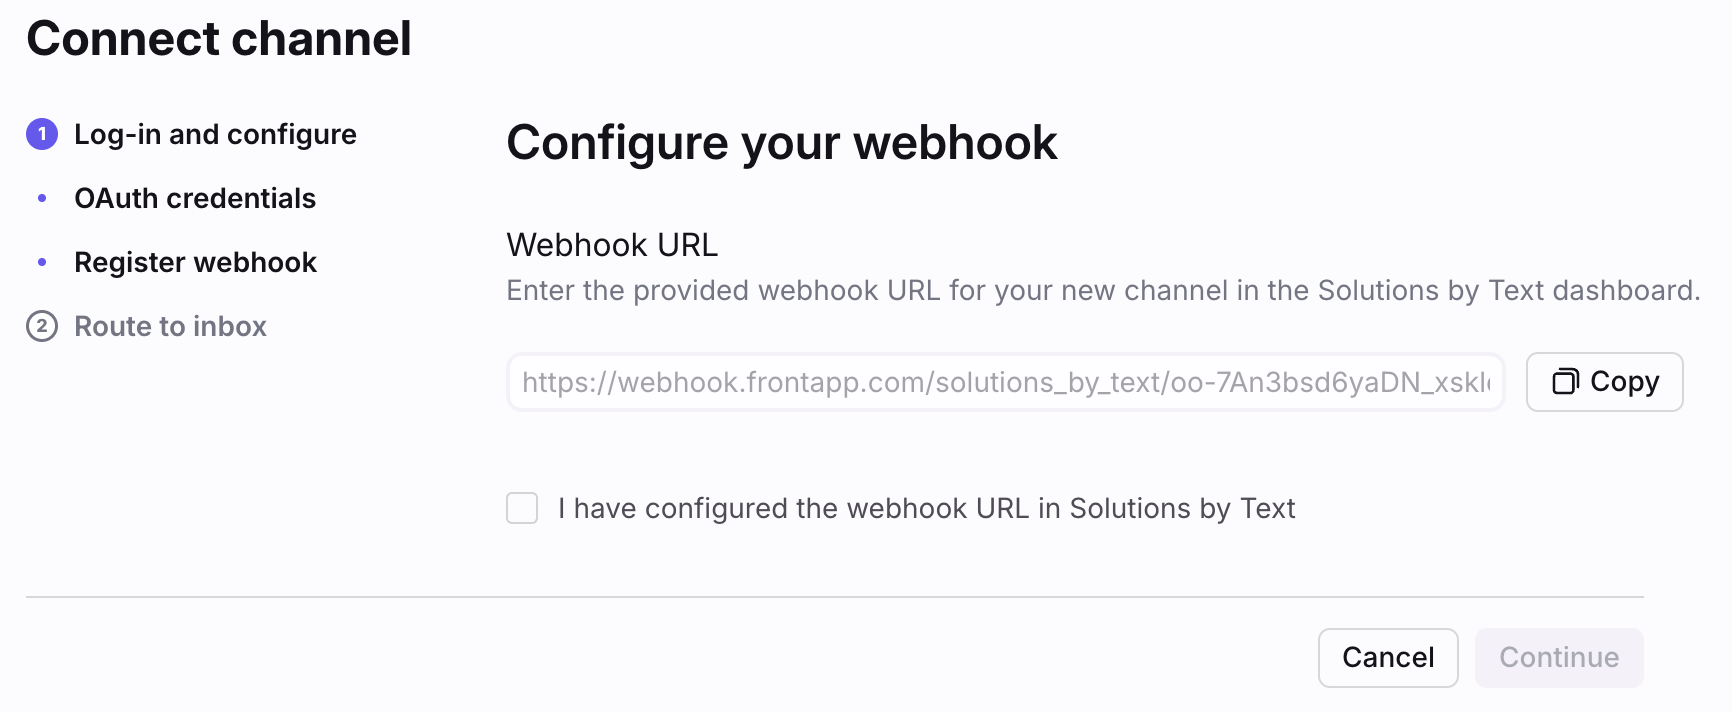Click the purple step 1 circle icon

tap(42, 134)
